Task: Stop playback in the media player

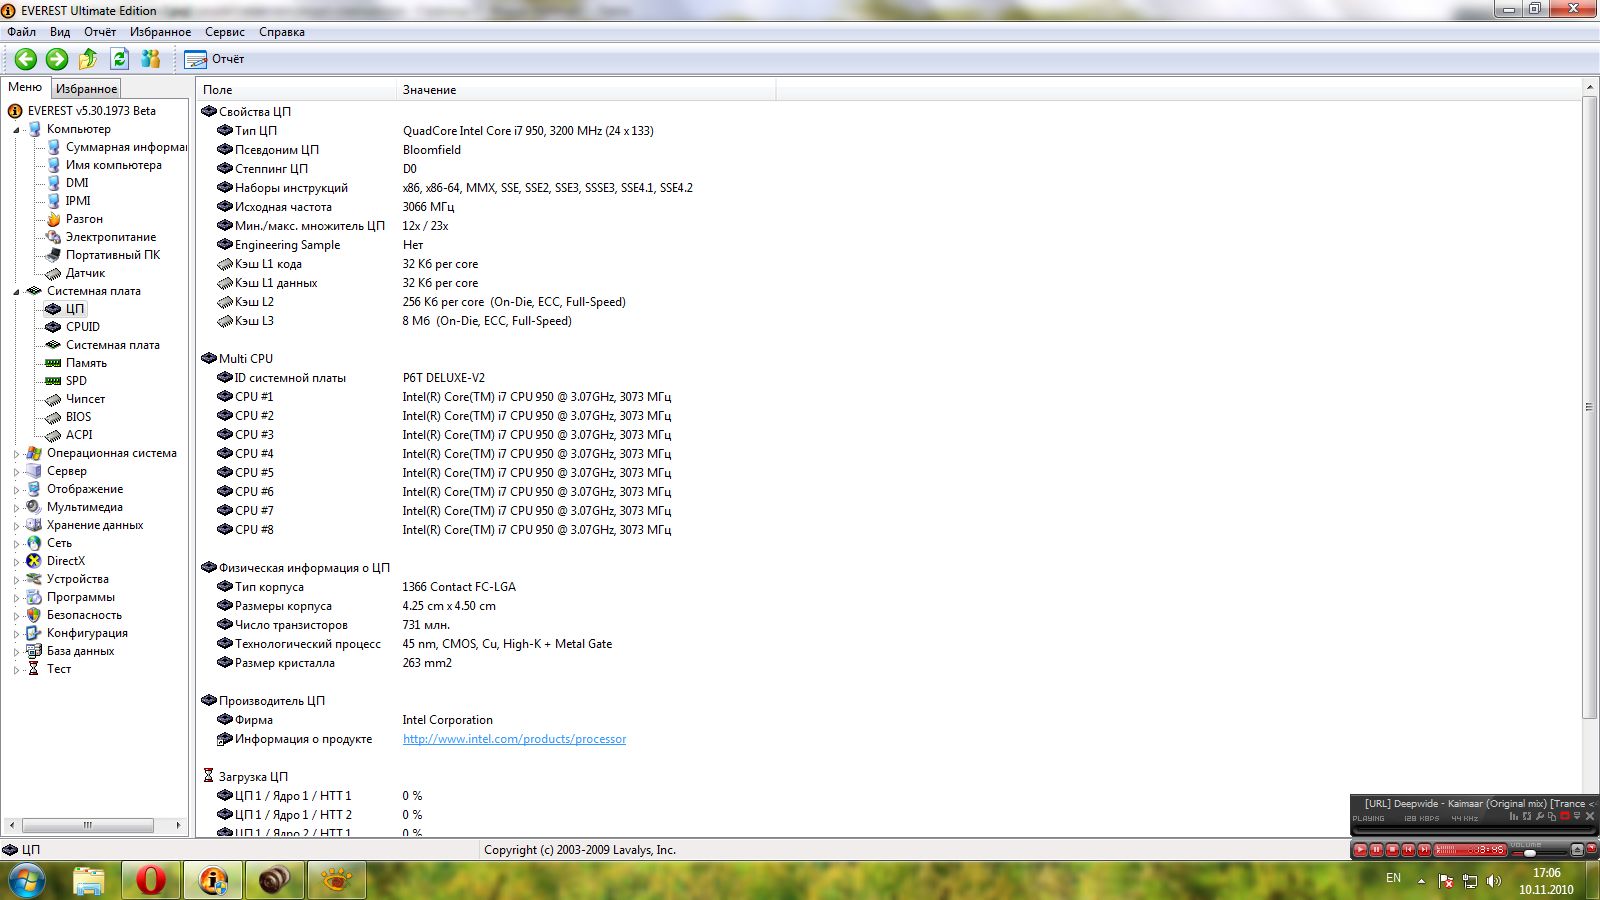Action: coord(1392,850)
